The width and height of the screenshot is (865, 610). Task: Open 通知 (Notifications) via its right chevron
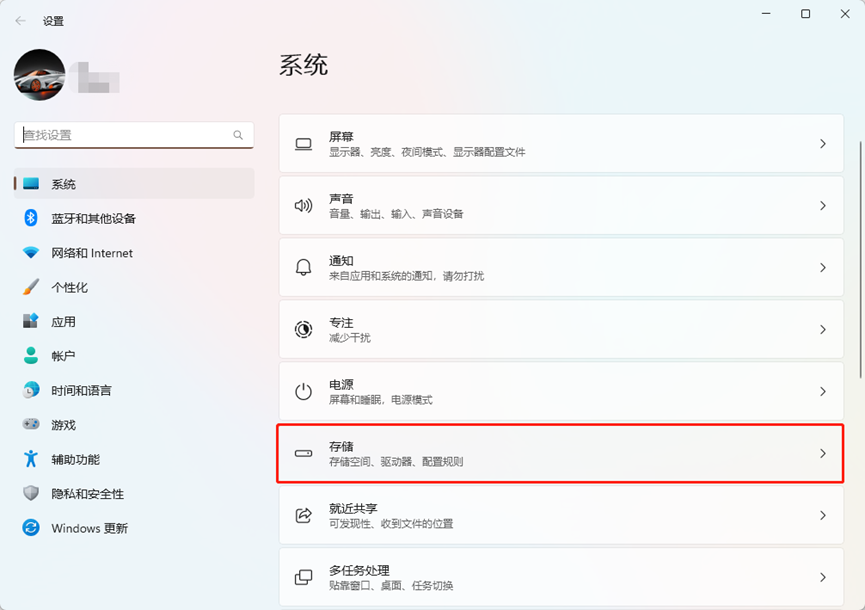(x=823, y=267)
